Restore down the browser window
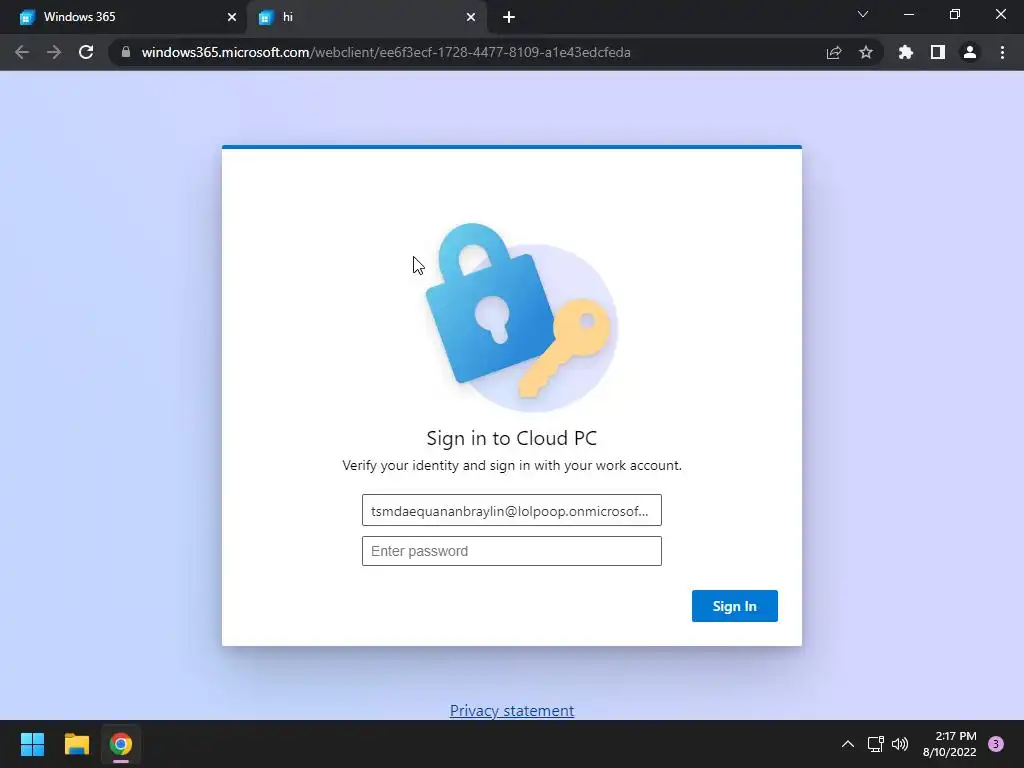Image resolution: width=1024 pixels, height=768 pixels. click(x=955, y=14)
